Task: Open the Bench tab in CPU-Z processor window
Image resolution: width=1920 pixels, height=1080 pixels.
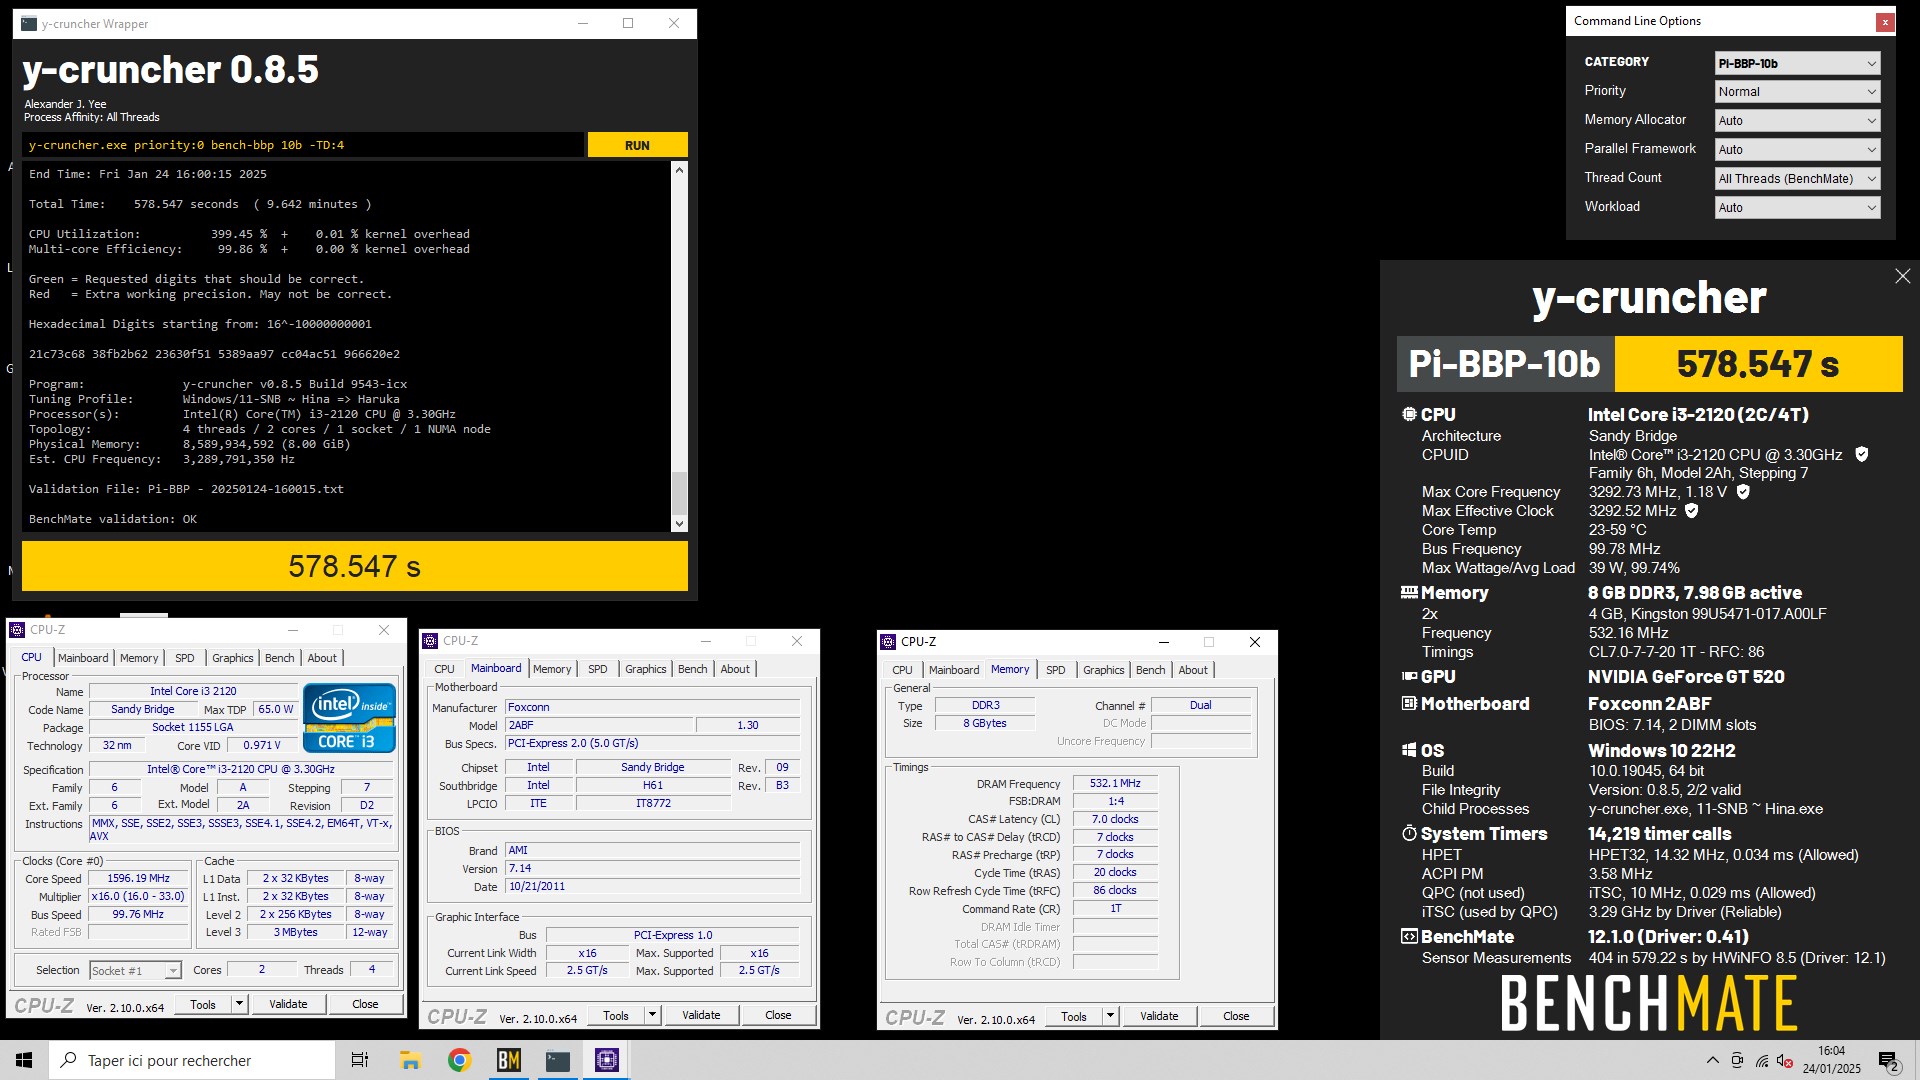Action: click(280, 658)
